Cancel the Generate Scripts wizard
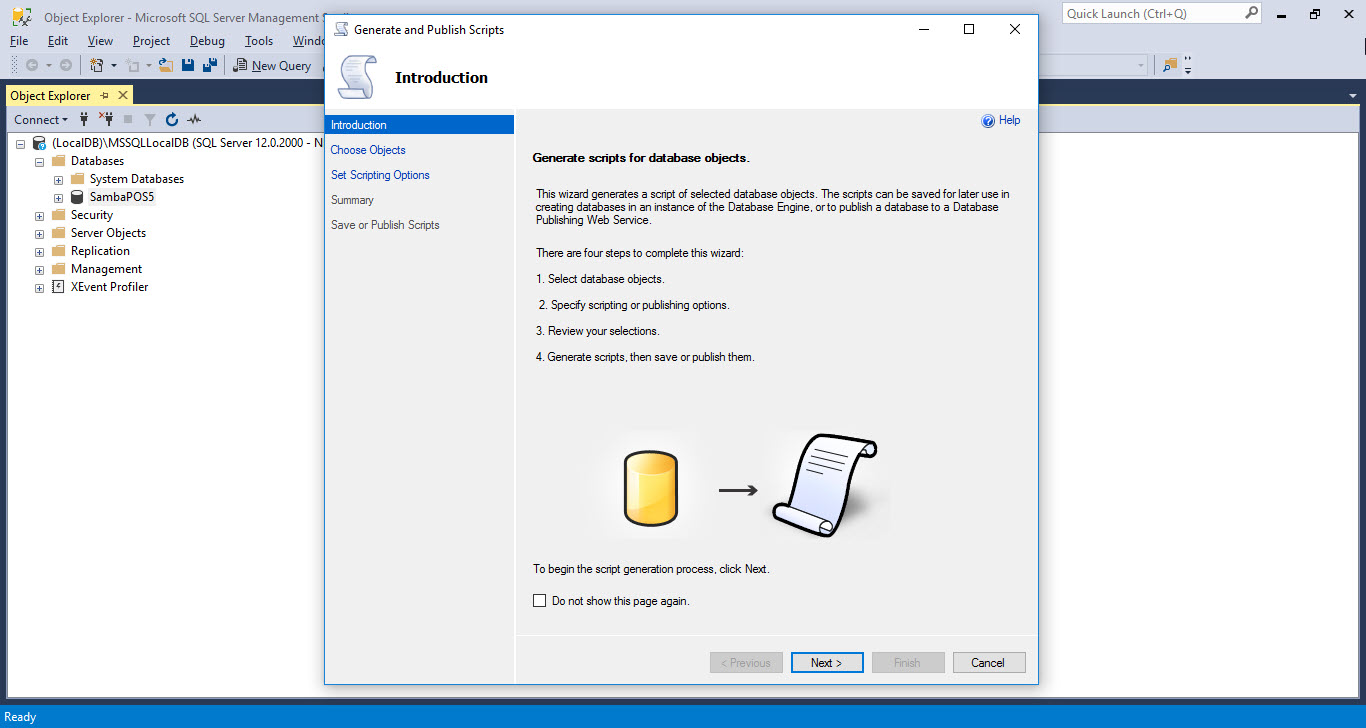Image resolution: width=1366 pixels, height=728 pixels. (x=987, y=663)
